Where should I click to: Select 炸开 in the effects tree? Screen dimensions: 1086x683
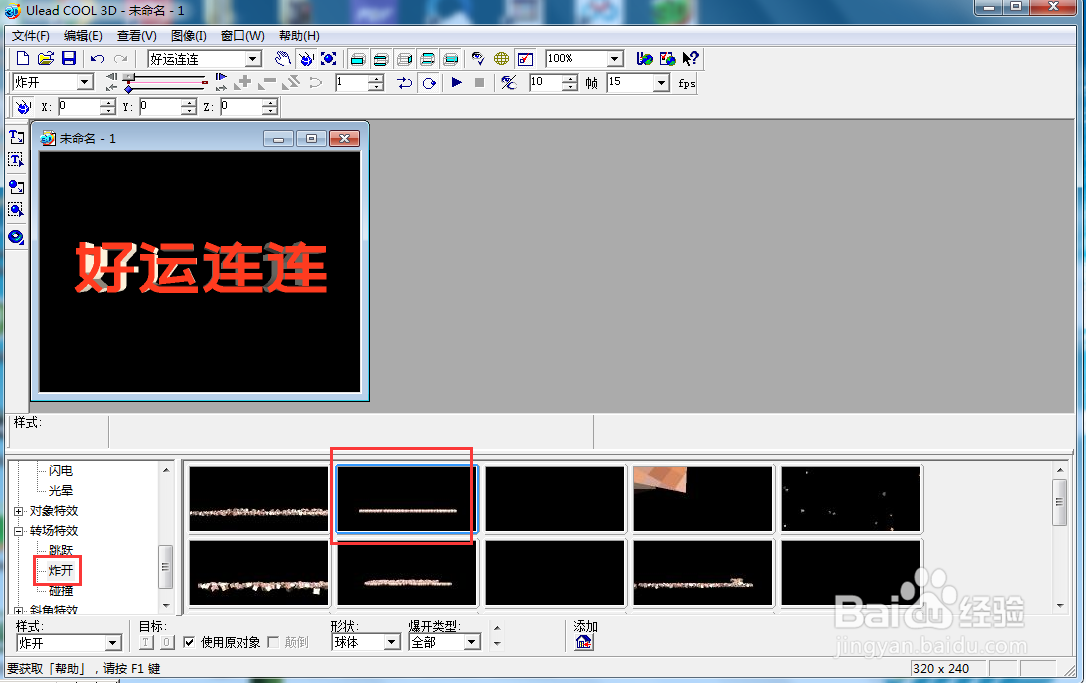(61, 571)
